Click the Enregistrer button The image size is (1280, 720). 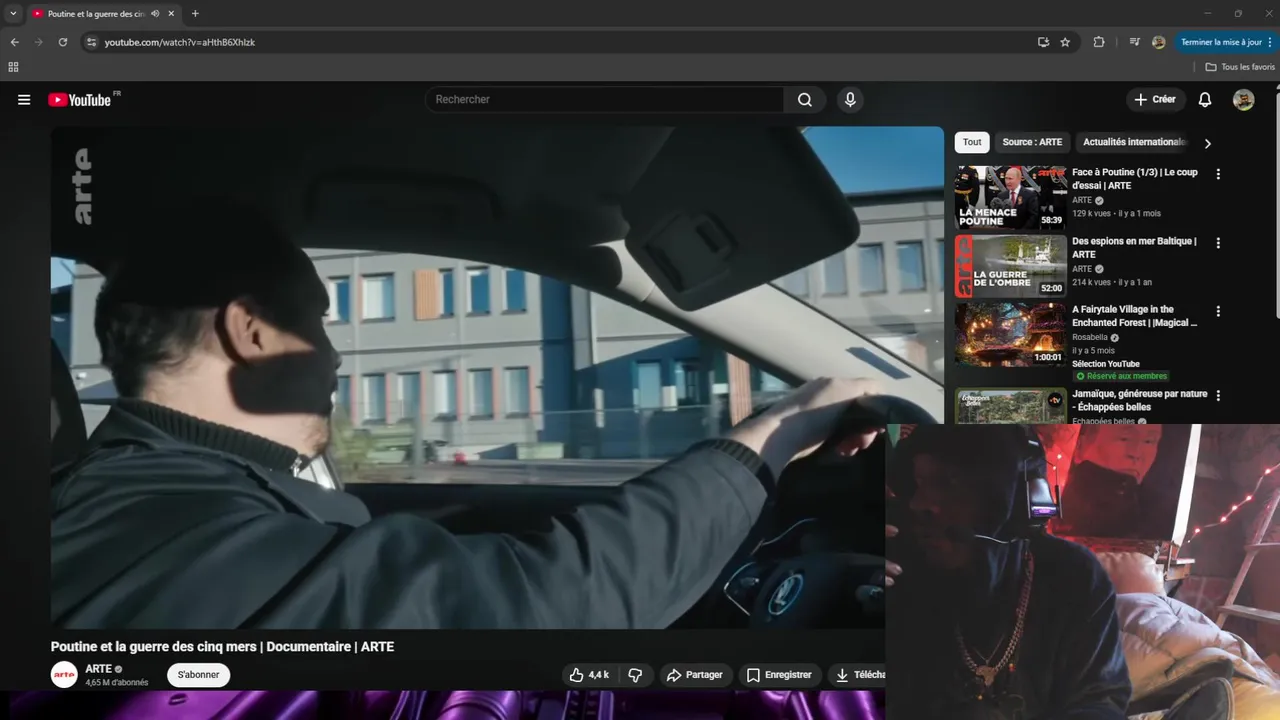[779, 675]
